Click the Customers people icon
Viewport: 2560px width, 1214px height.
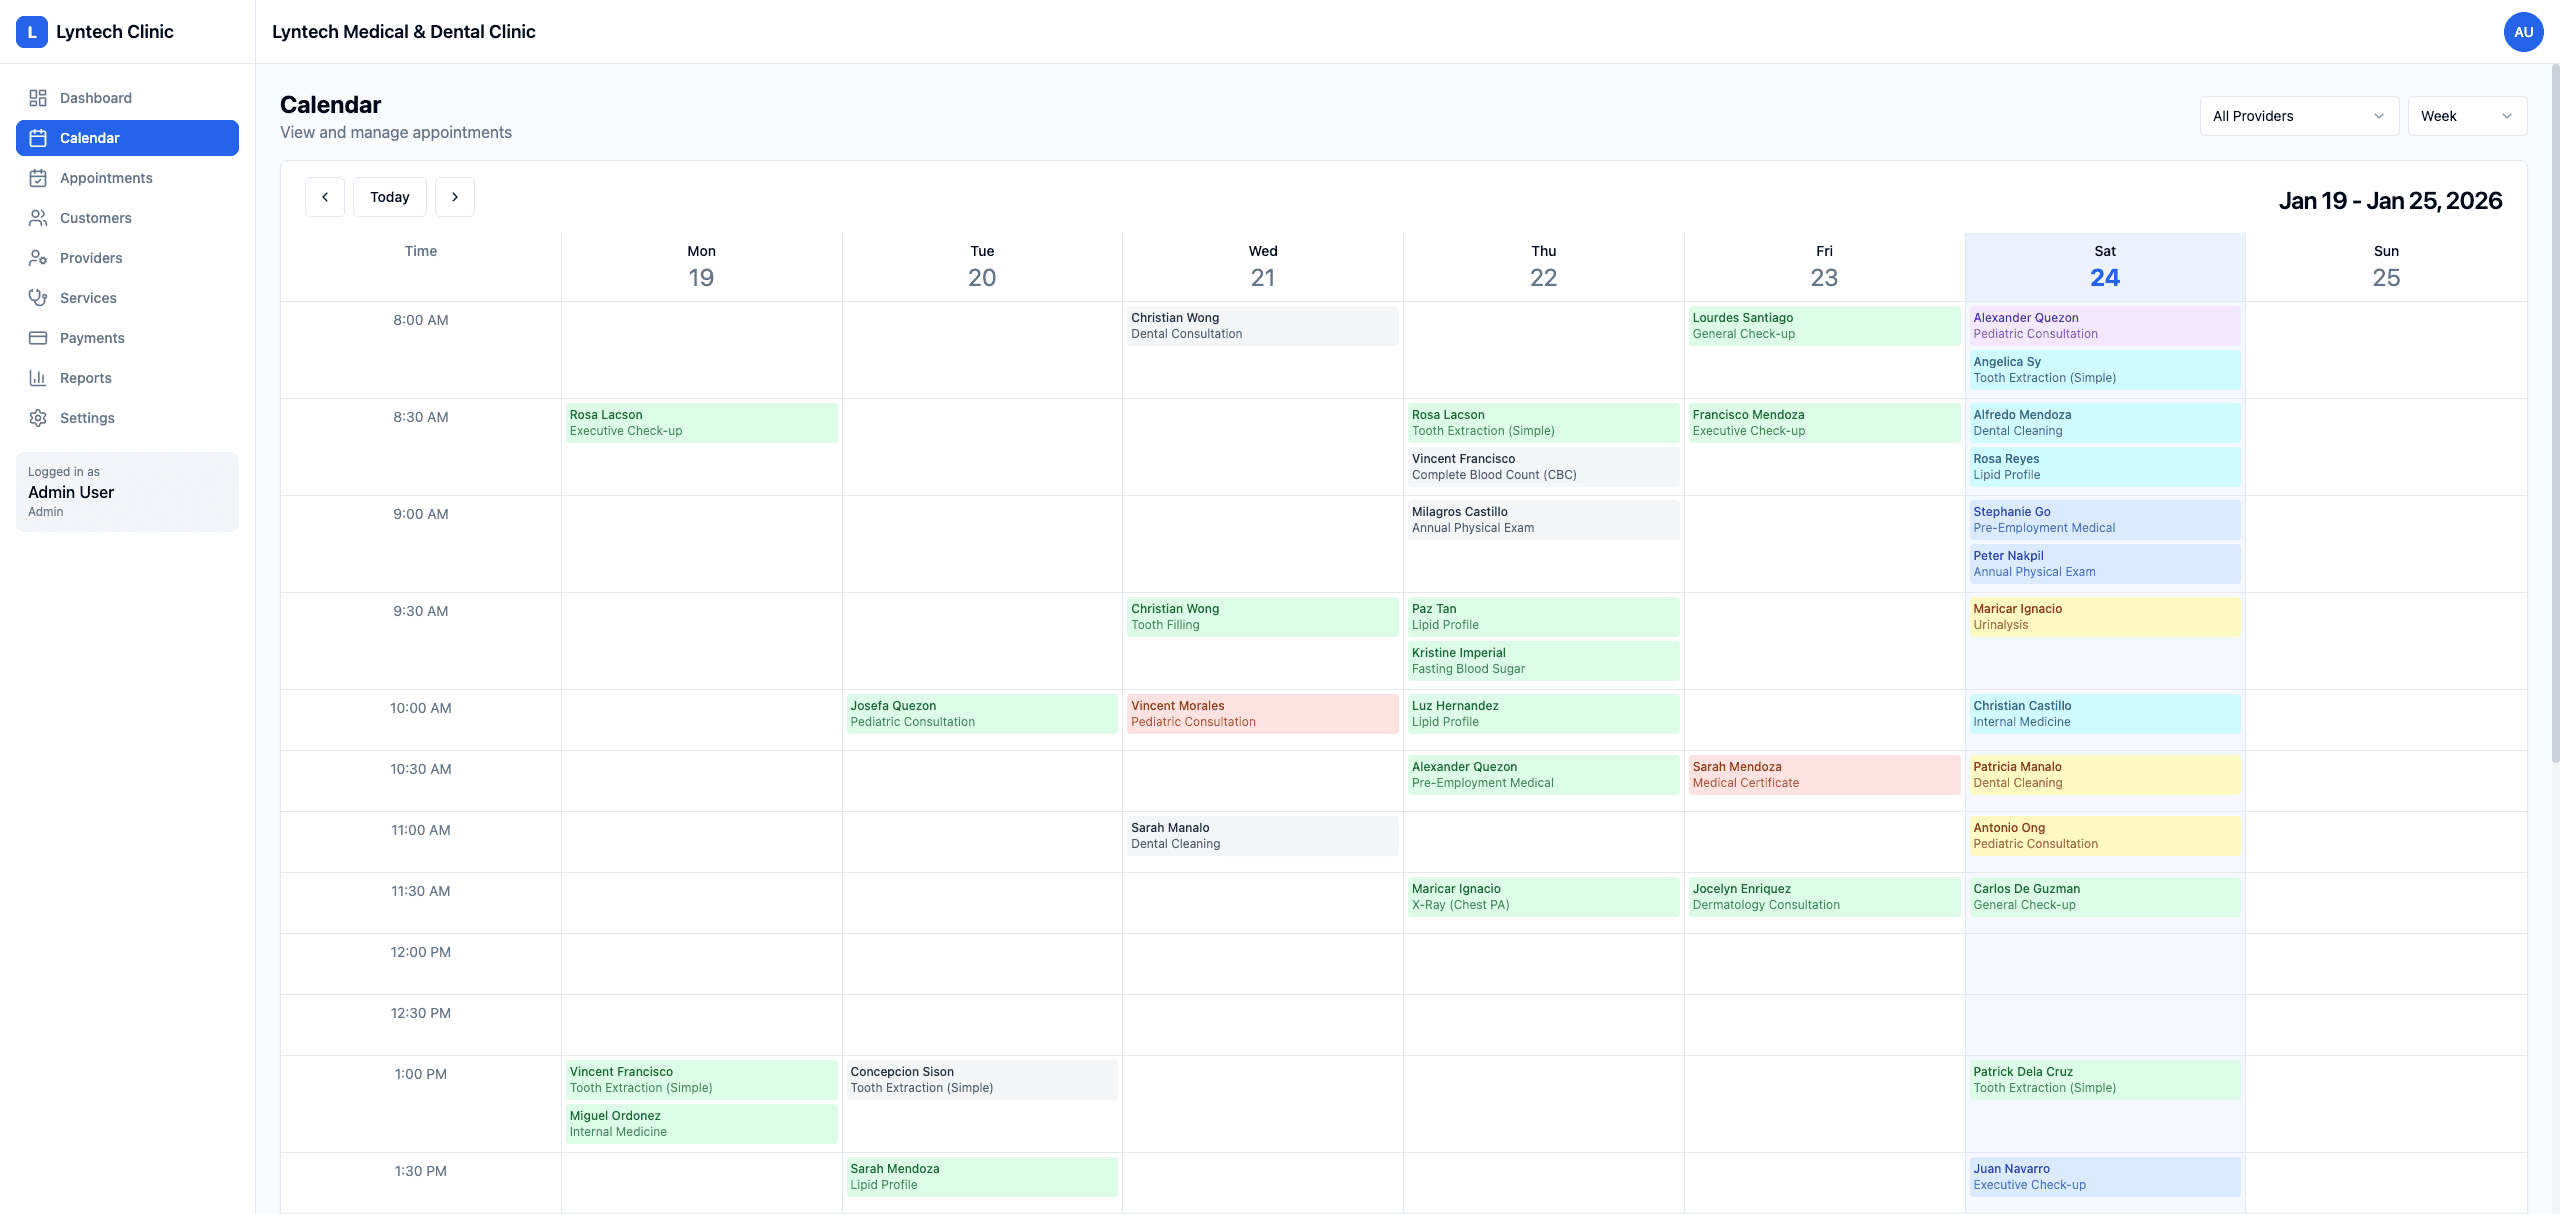(38, 218)
